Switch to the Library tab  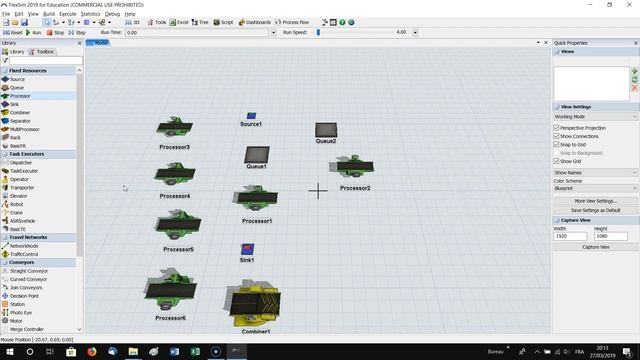(x=13, y=52)
